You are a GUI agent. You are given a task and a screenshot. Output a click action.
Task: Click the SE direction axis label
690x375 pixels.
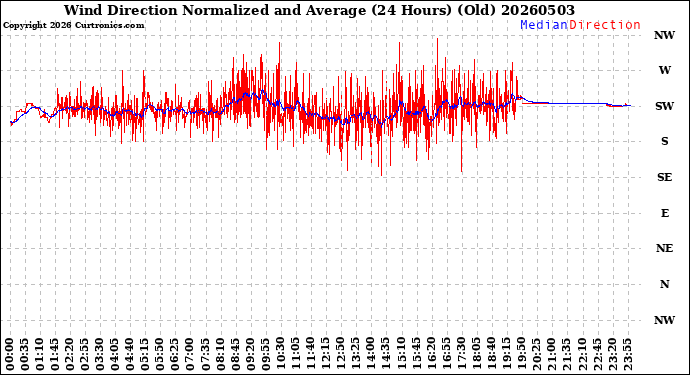point(664,177)
